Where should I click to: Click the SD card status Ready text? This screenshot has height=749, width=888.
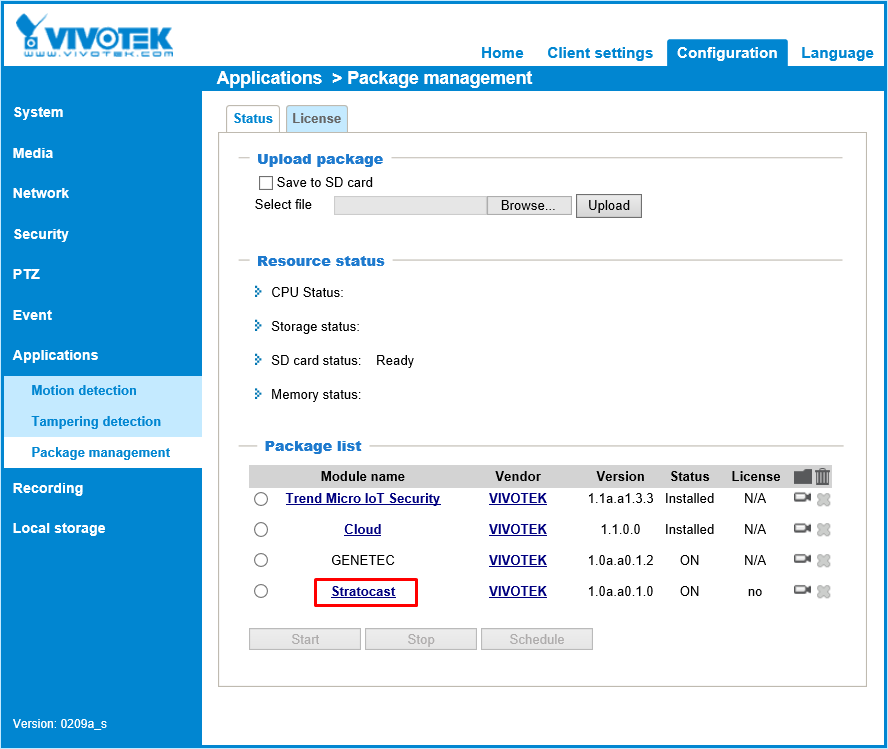(x=395, y=361)
